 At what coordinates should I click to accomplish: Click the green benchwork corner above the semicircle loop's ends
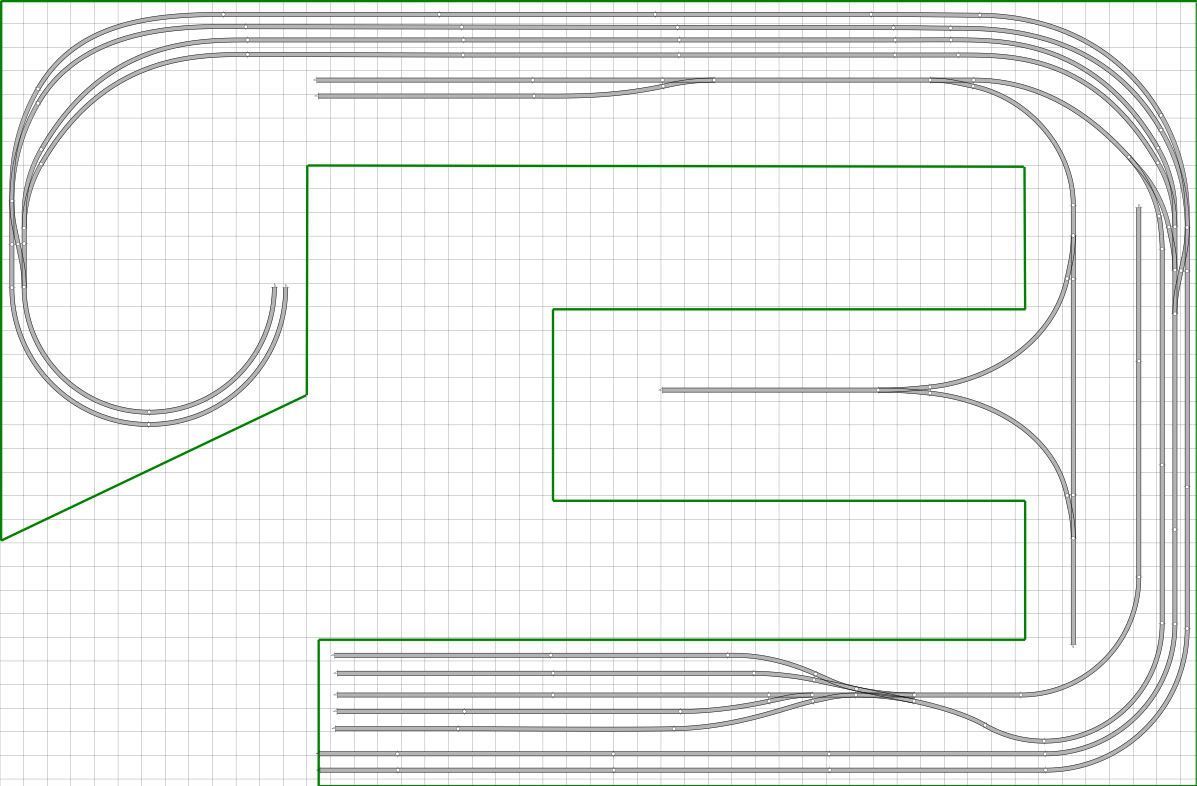(307, 166)
